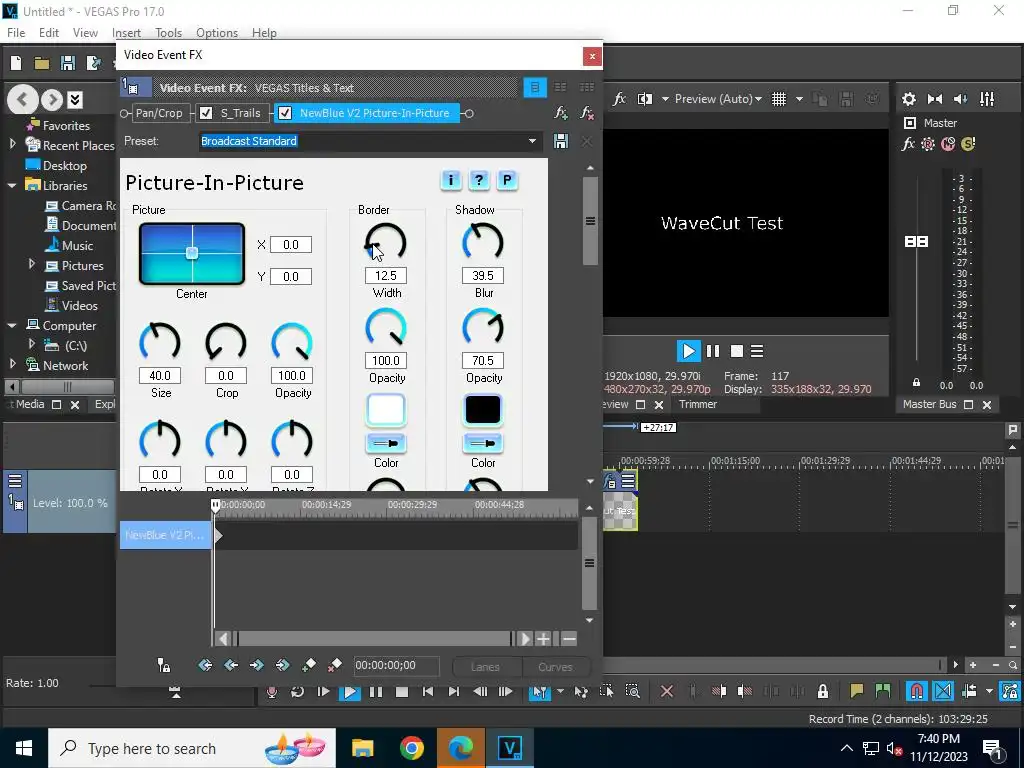Viewport: 1024px width, 768px height.
Task: Open the Edit menu
Action: 49,33
